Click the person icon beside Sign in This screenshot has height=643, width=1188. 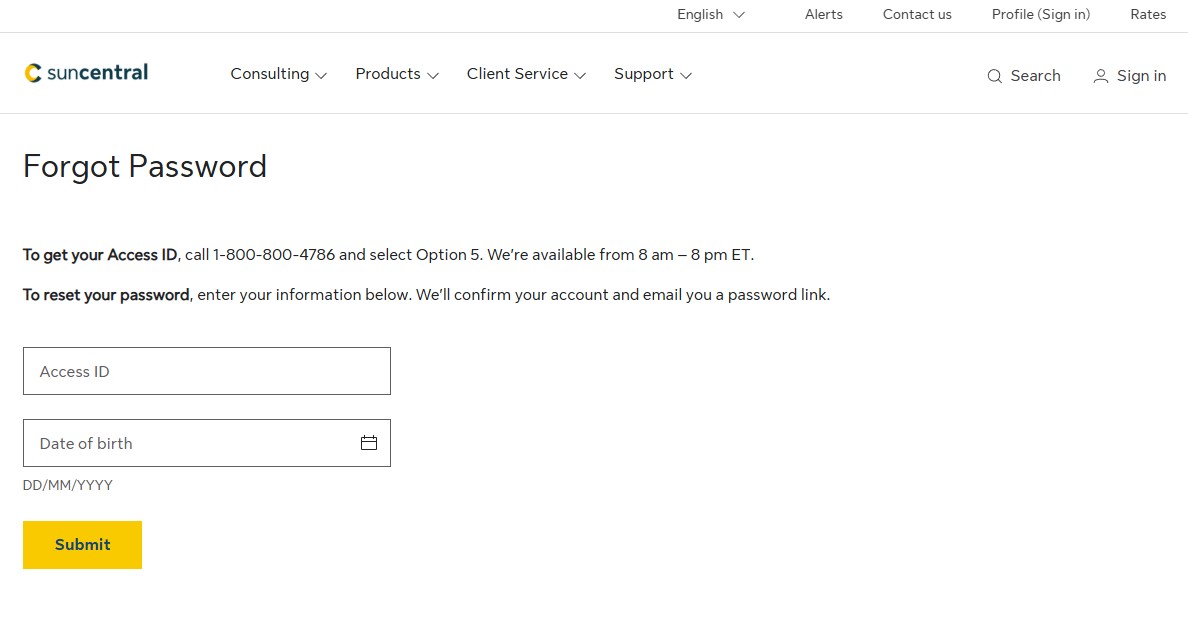tap(1101, 76)
